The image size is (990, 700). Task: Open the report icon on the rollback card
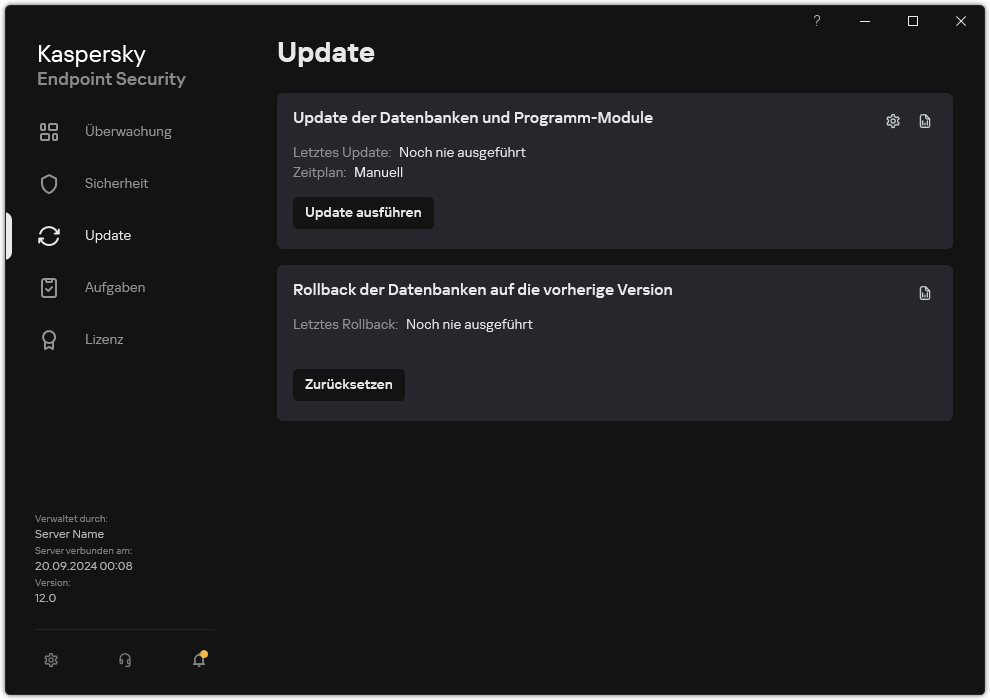(x=924, y=292)
